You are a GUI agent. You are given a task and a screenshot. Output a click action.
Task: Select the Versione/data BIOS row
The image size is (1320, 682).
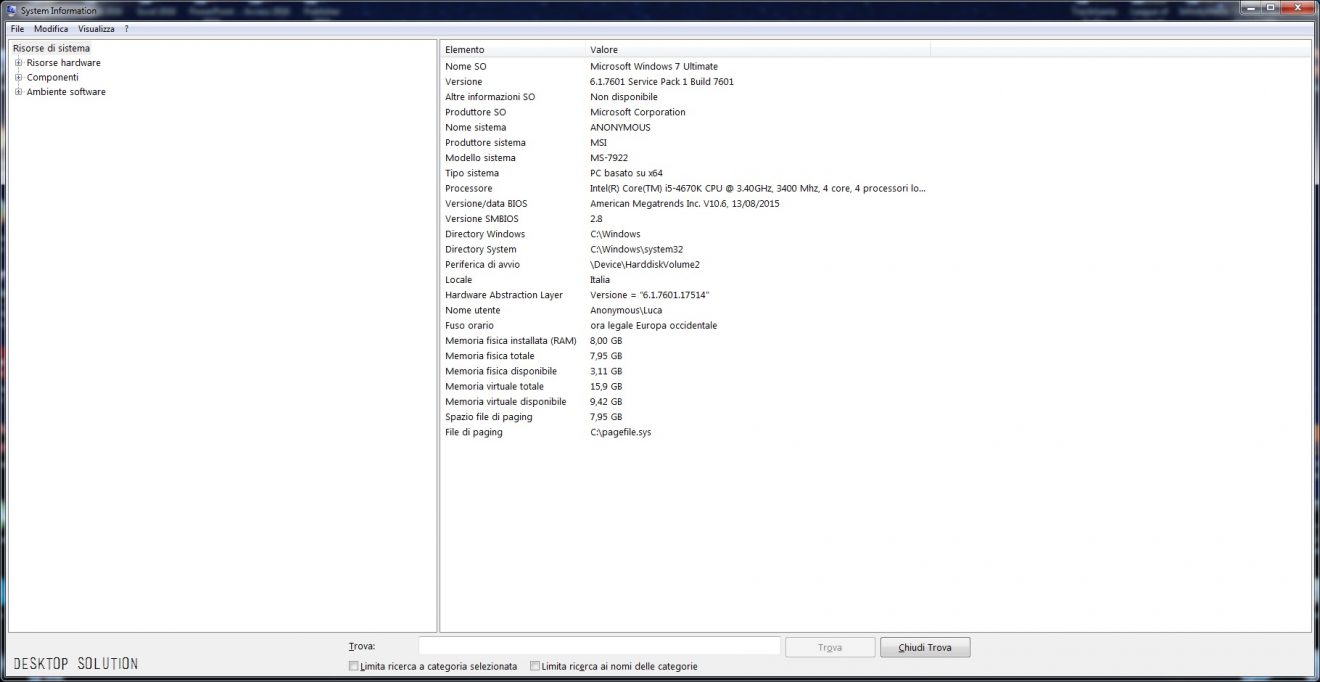coord(685,203)
